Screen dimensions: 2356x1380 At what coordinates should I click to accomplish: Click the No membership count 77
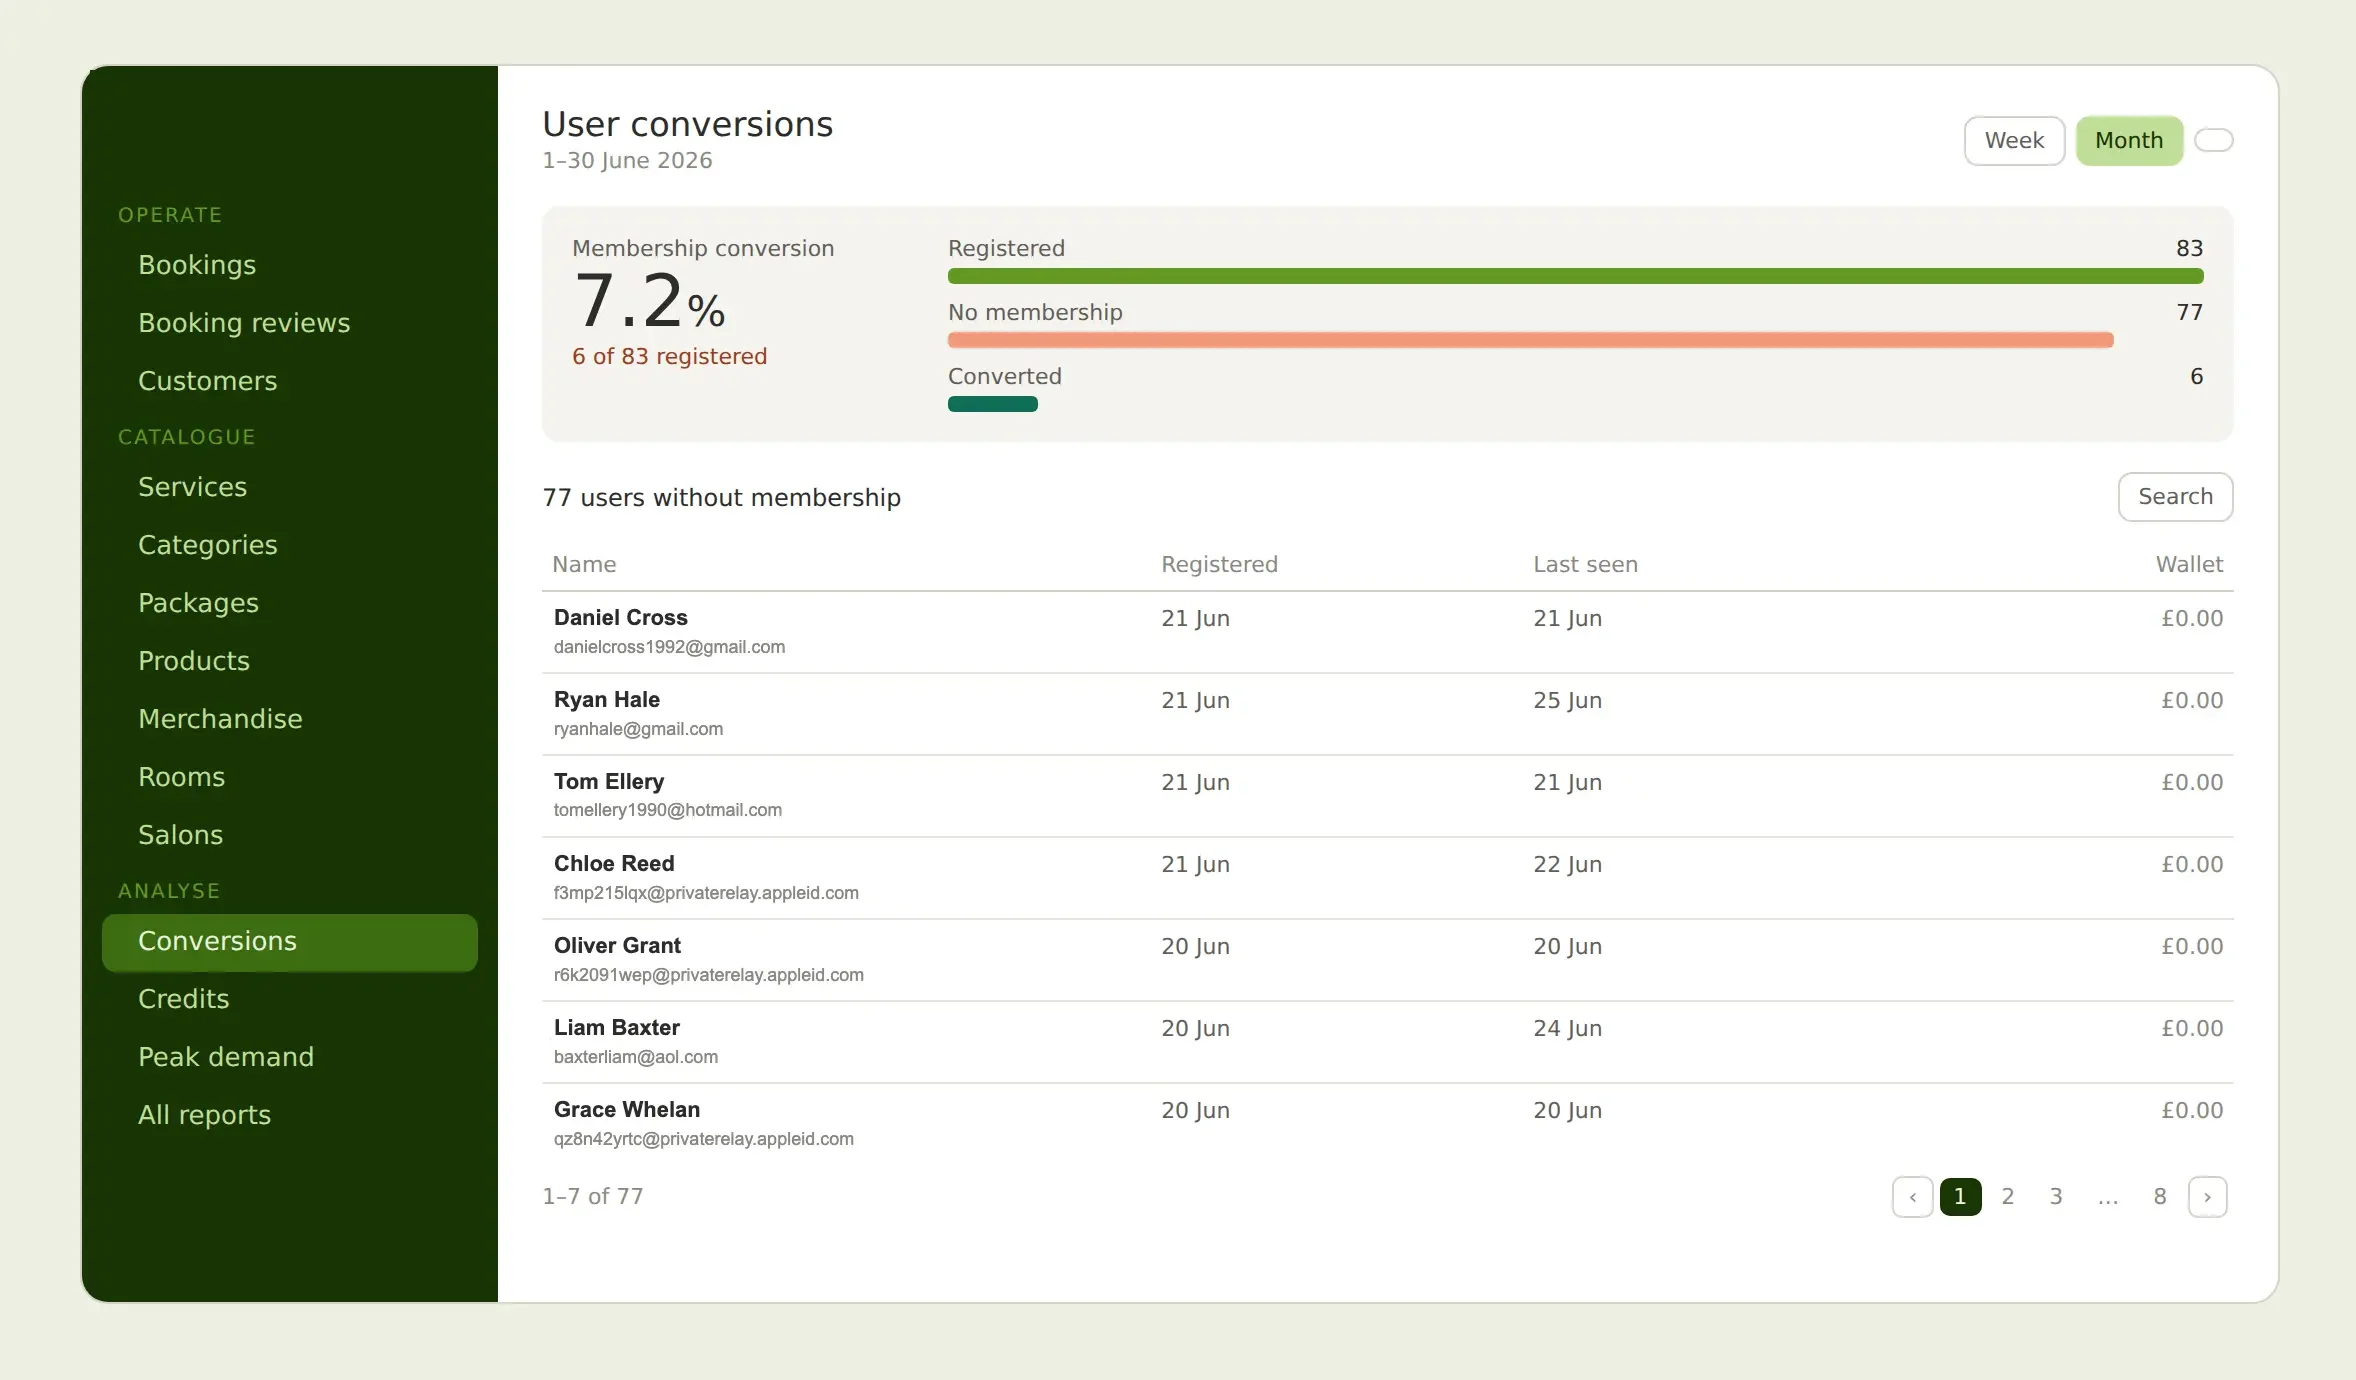click(x=2189, y=313)
